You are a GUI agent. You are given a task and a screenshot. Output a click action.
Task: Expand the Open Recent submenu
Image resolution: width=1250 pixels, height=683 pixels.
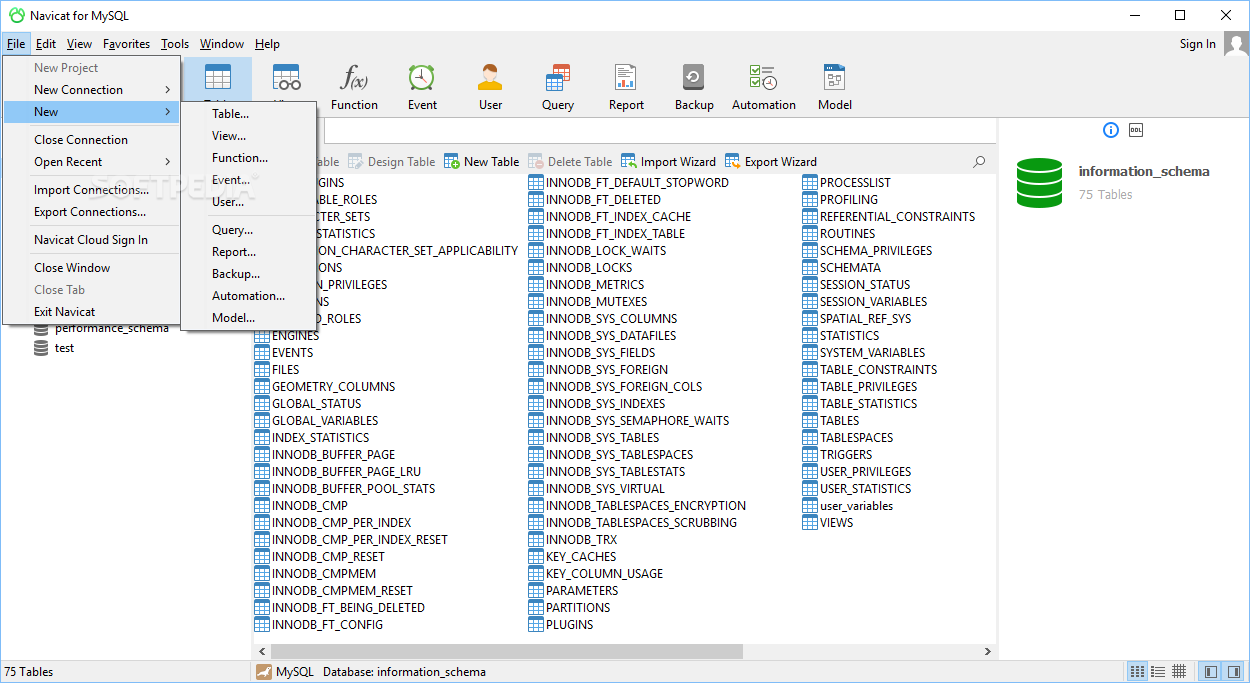tap(91, 162)
